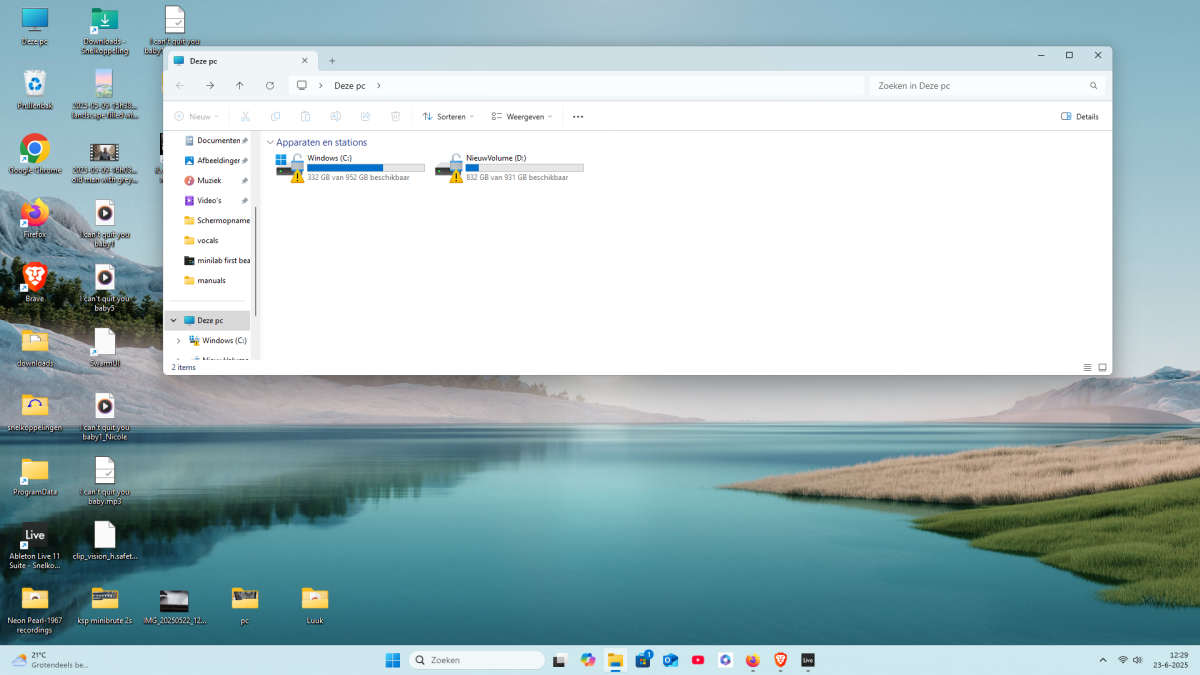Screen dimensions: 1200x675
Task: Select the ProgramData folder on desktop
Action: [35, 476]
